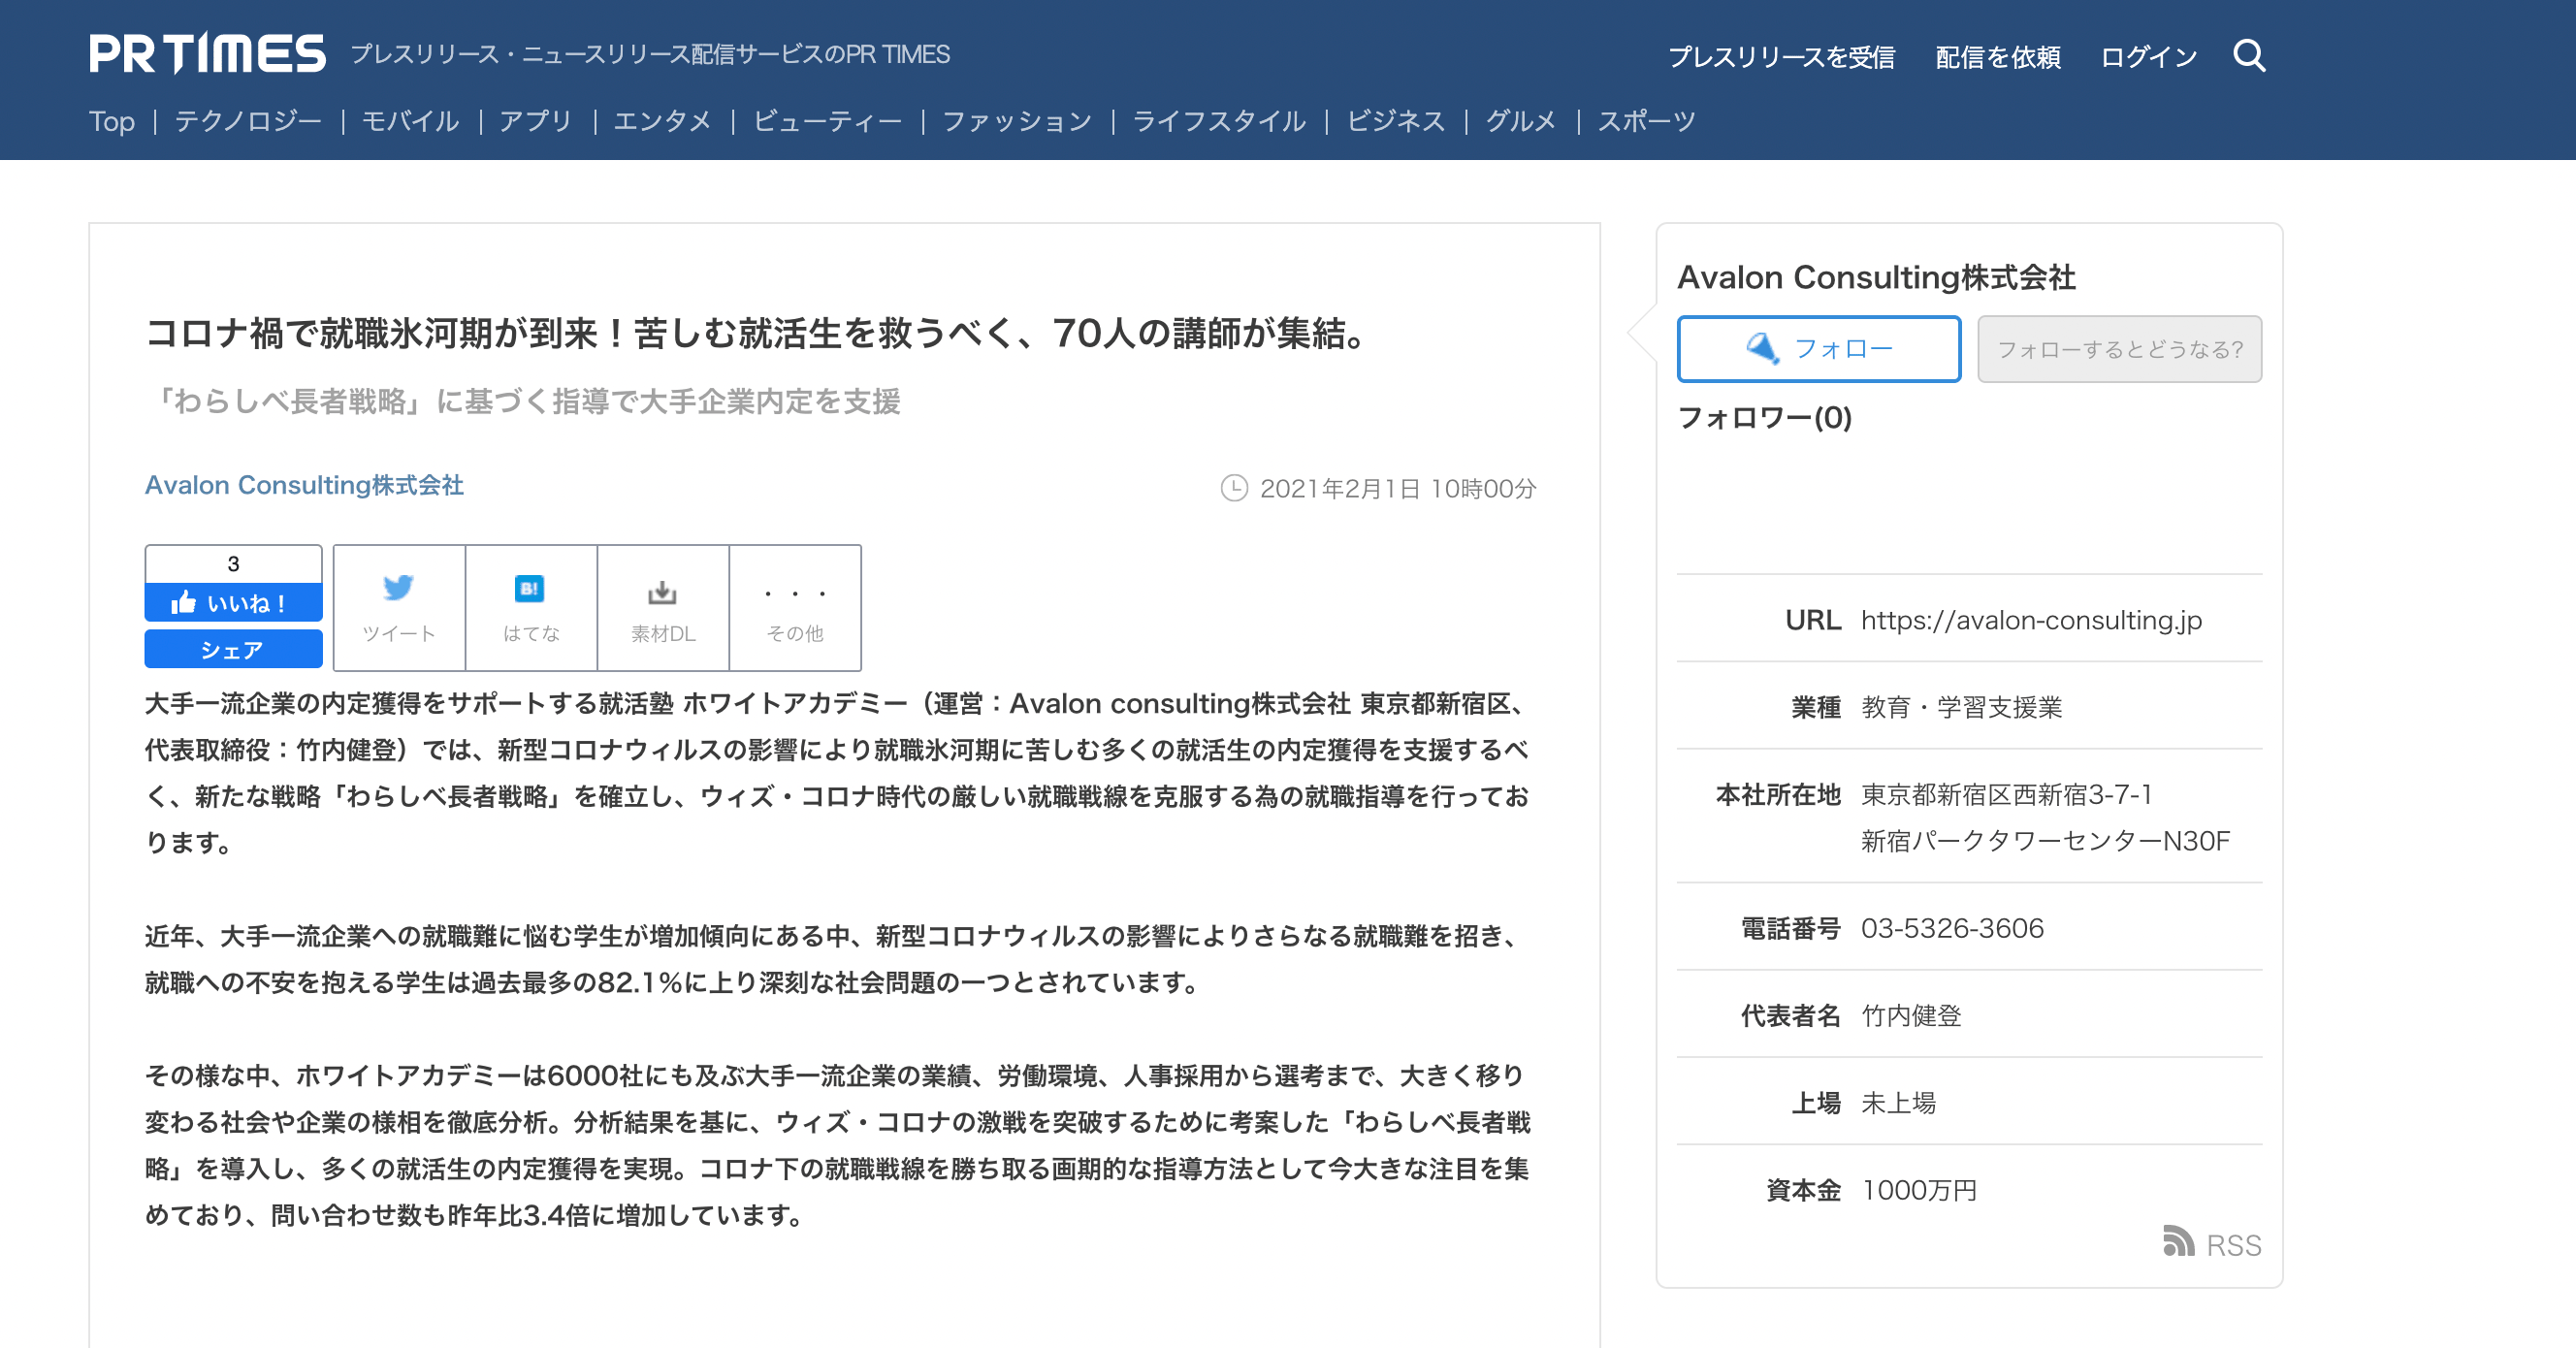Follow Avalon Consulting with フォロー button

tap(1818, 349)
